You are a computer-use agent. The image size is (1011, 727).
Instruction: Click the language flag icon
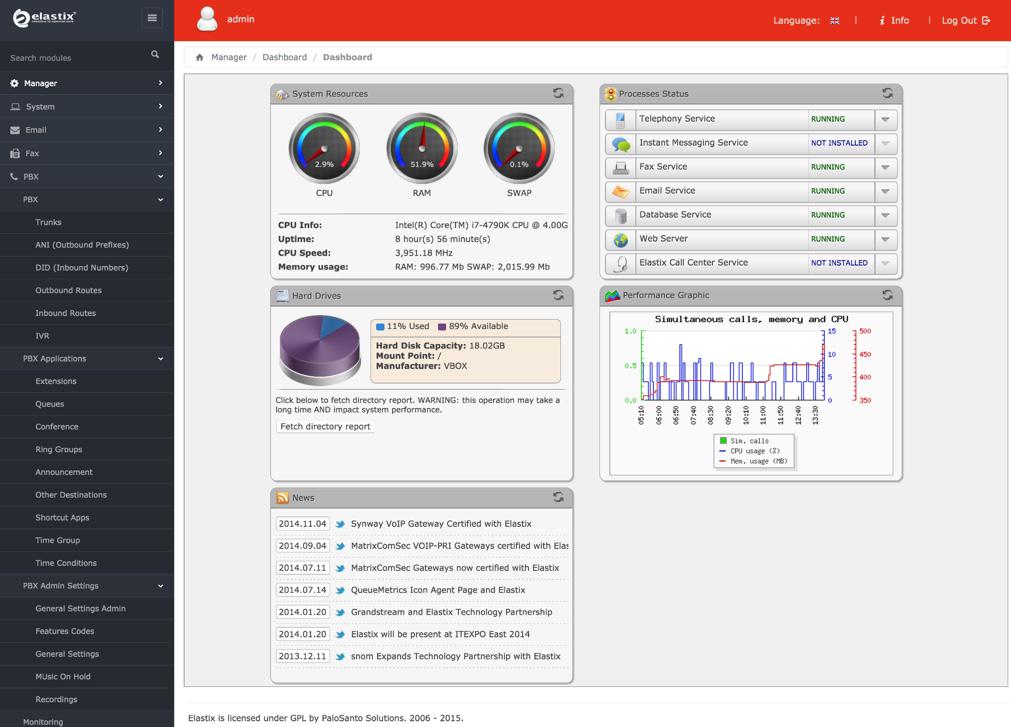[x=834, y=21]
